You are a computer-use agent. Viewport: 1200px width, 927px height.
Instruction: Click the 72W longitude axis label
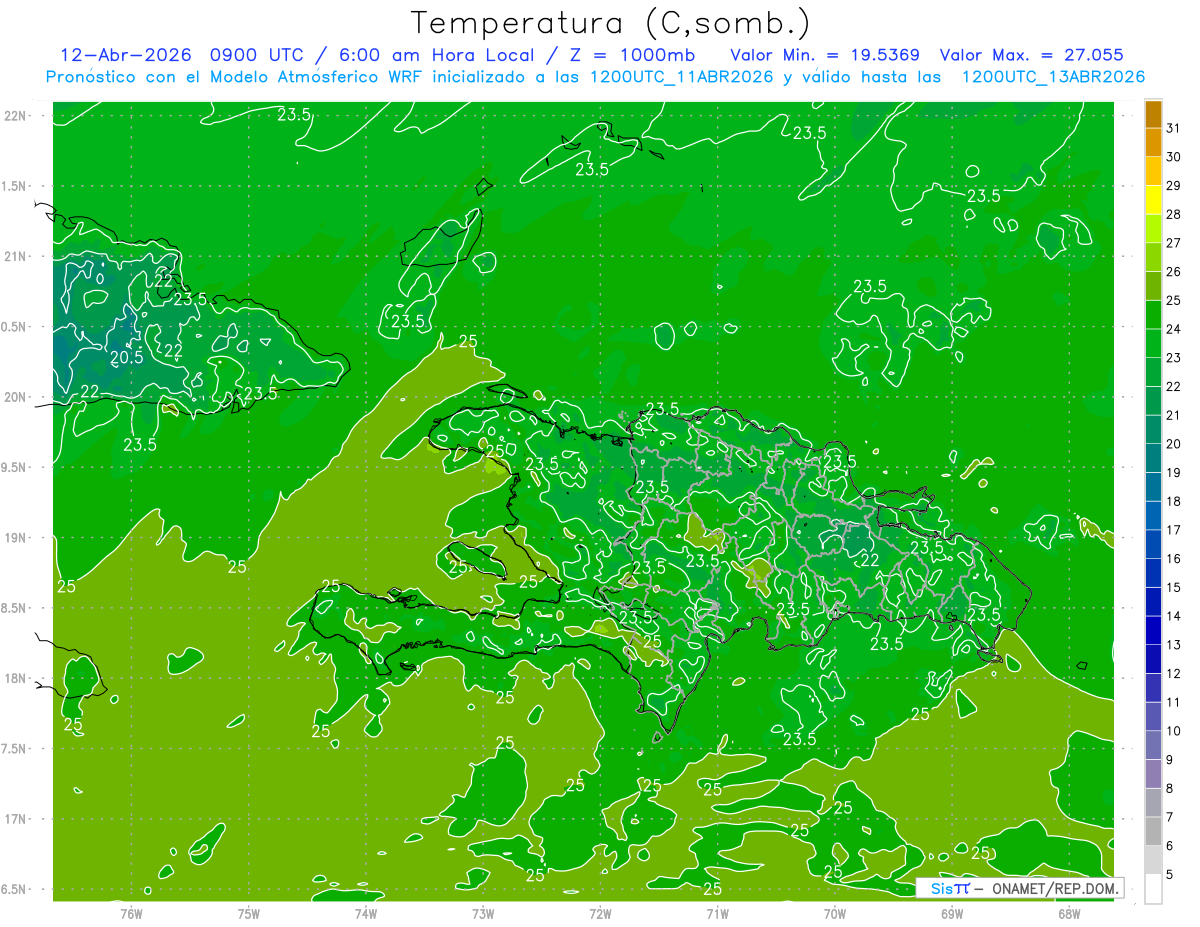point(600,914)
